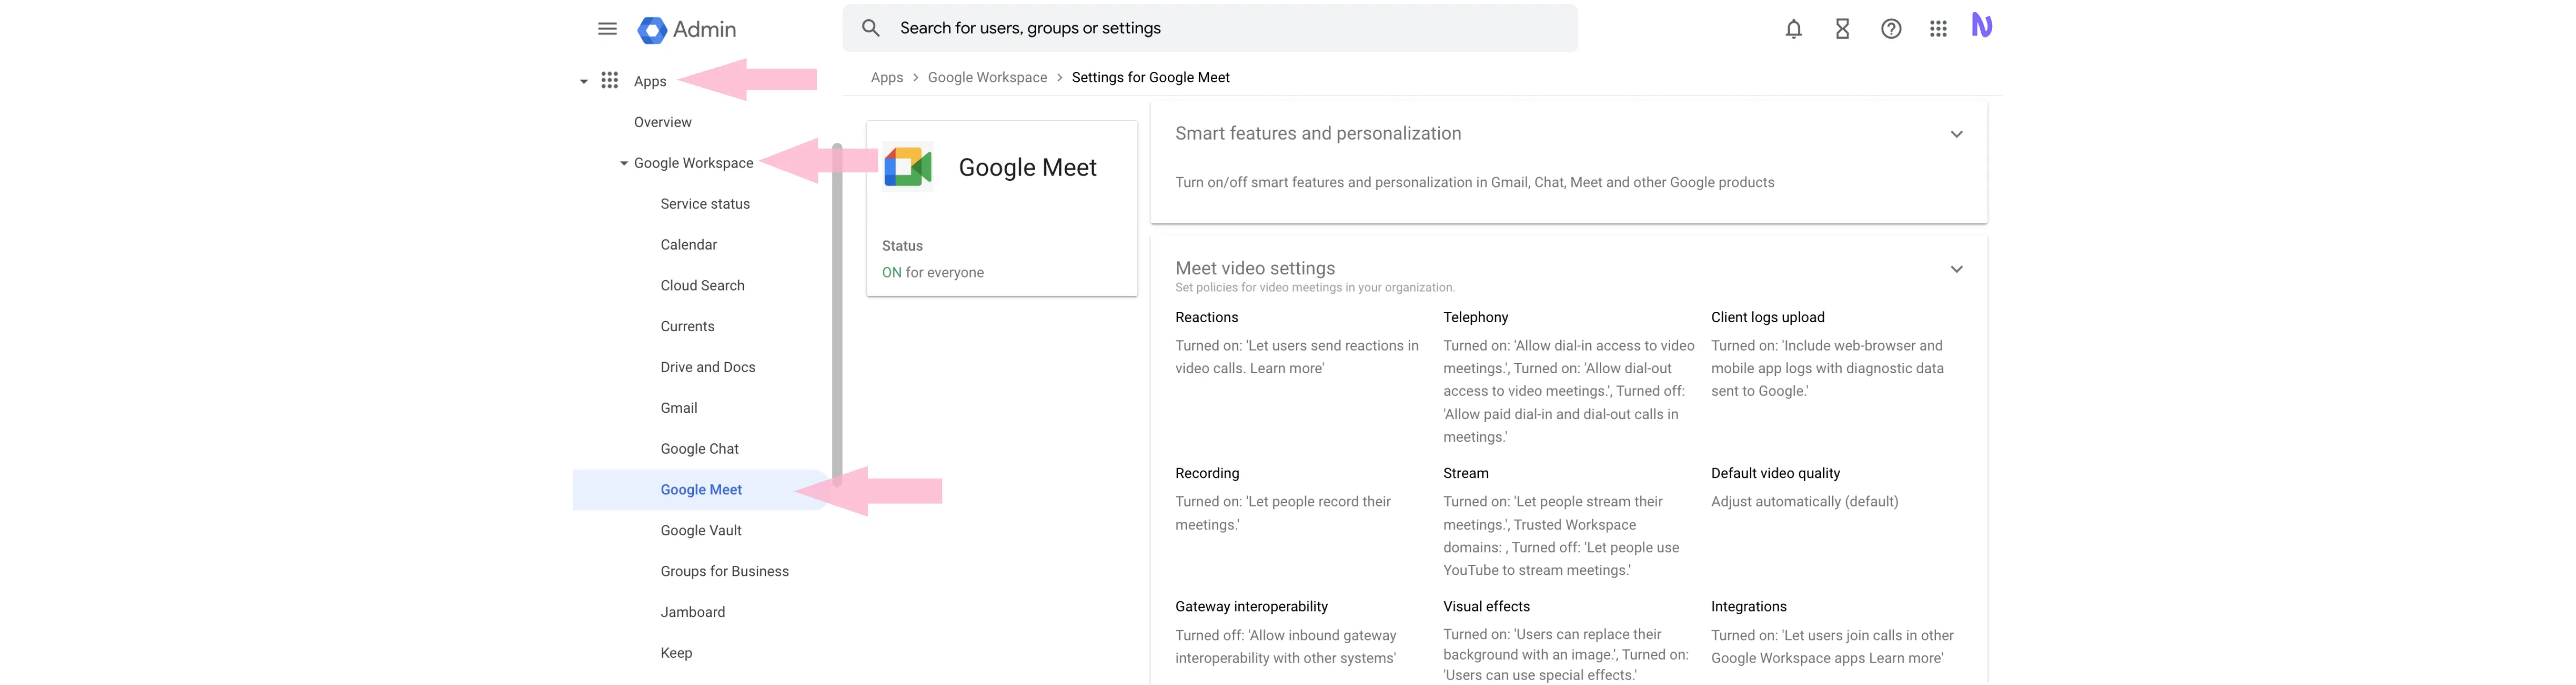Click the Google Meet camera logo
2576x685 pixels.
(907, 166)
